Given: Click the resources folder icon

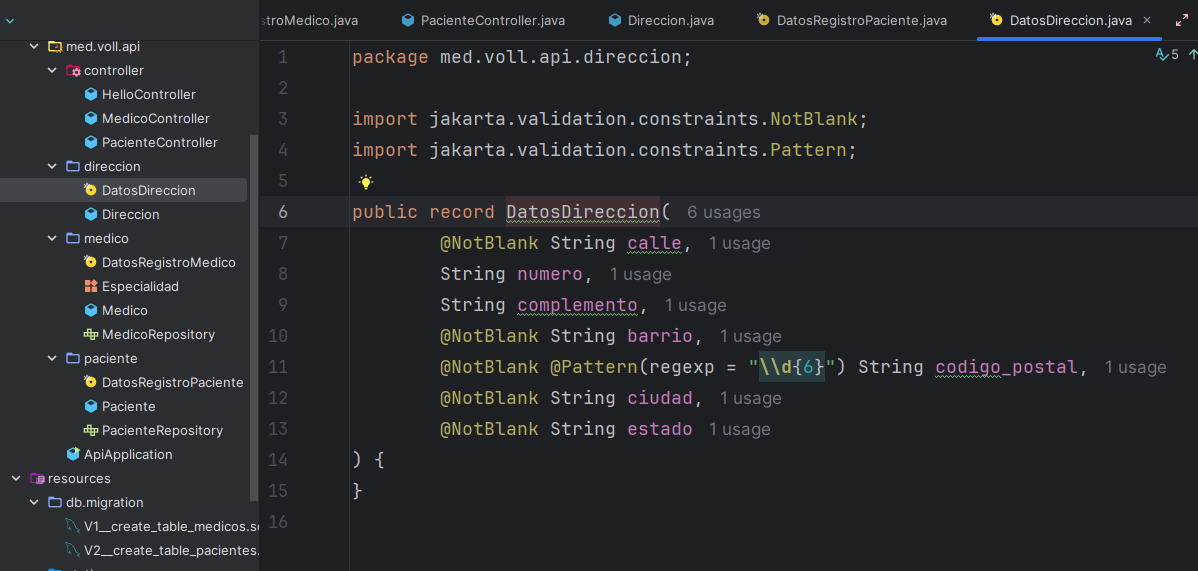Looking at the screenshot, I should point(37,479).
